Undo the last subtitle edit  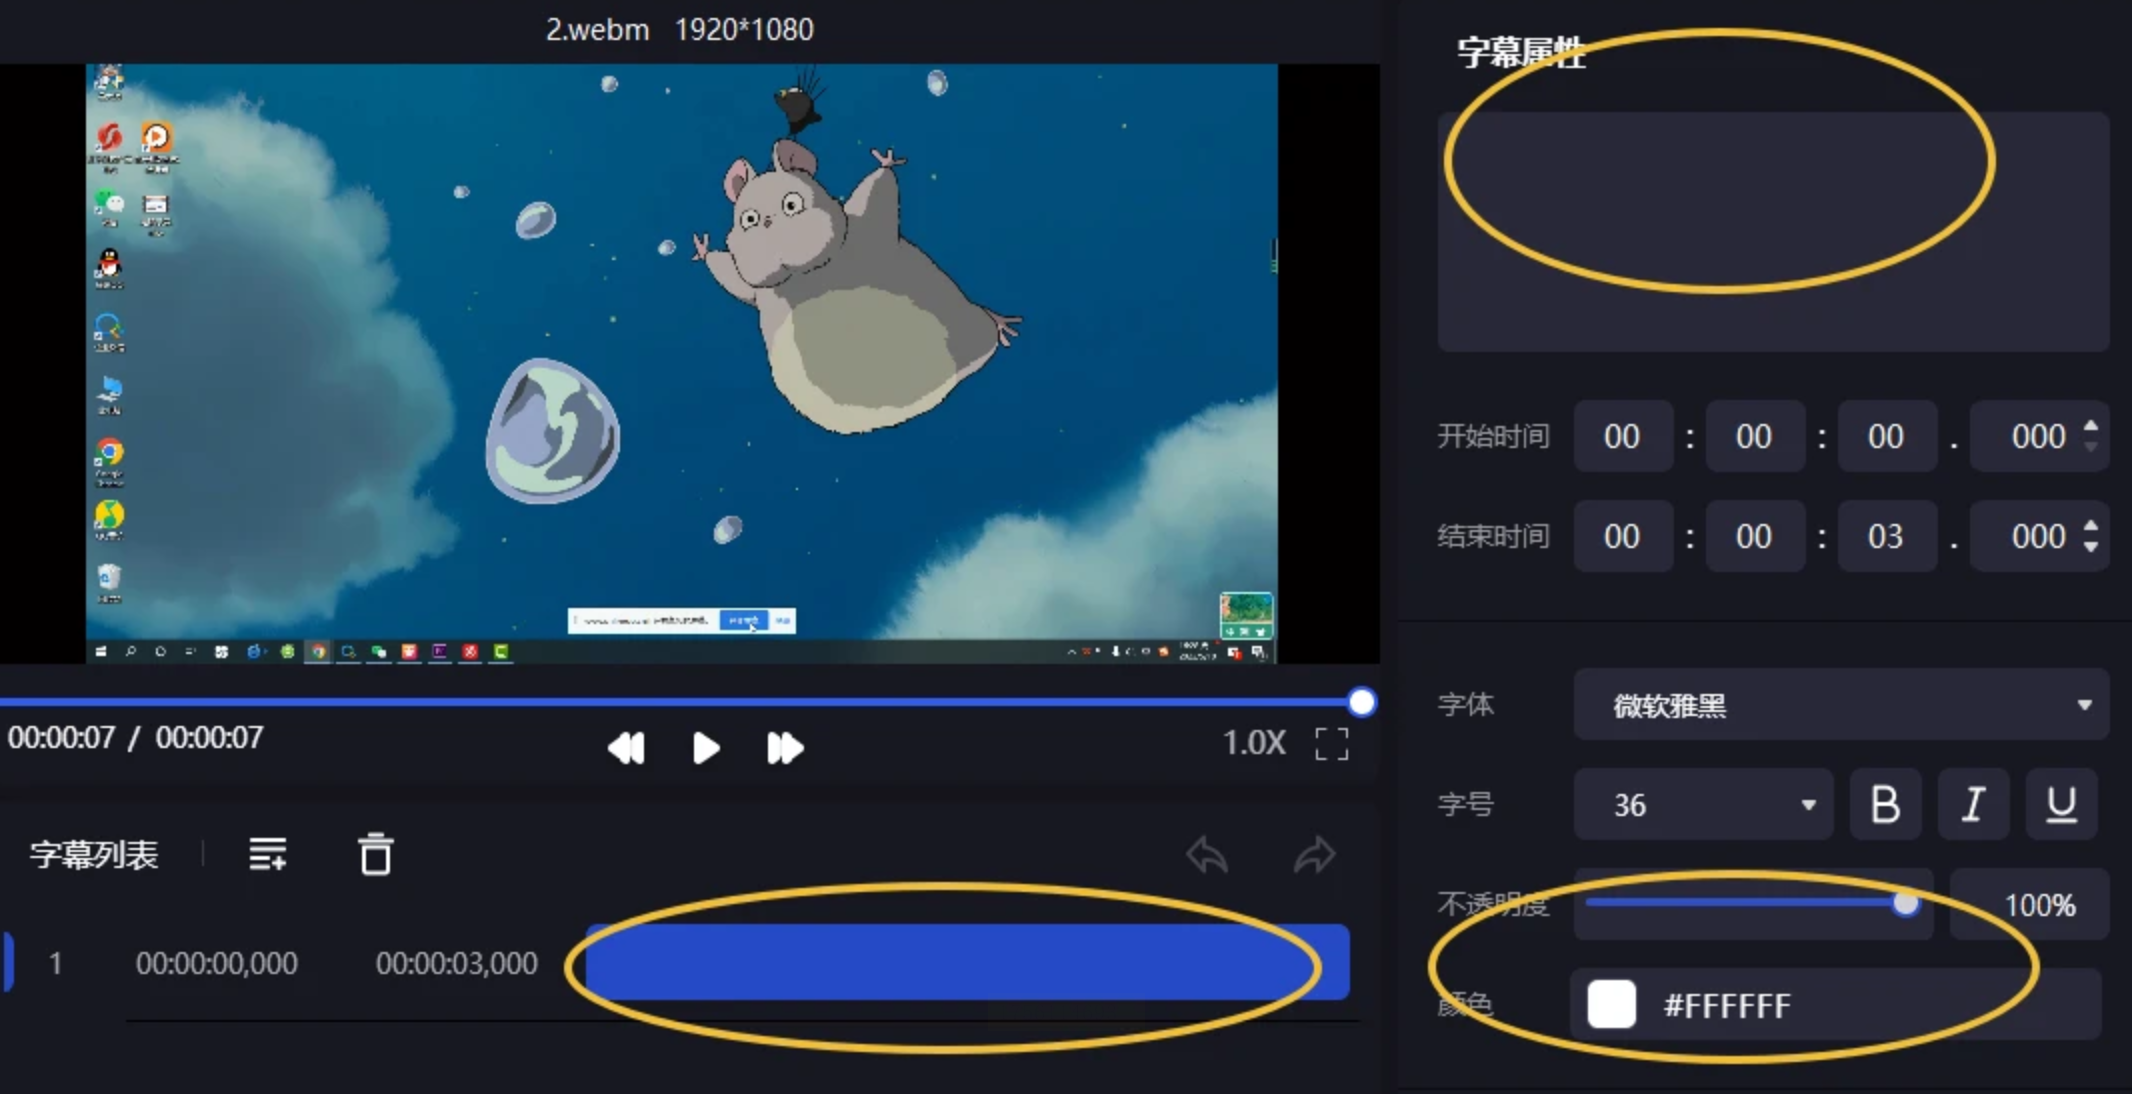click(1207, 855)
